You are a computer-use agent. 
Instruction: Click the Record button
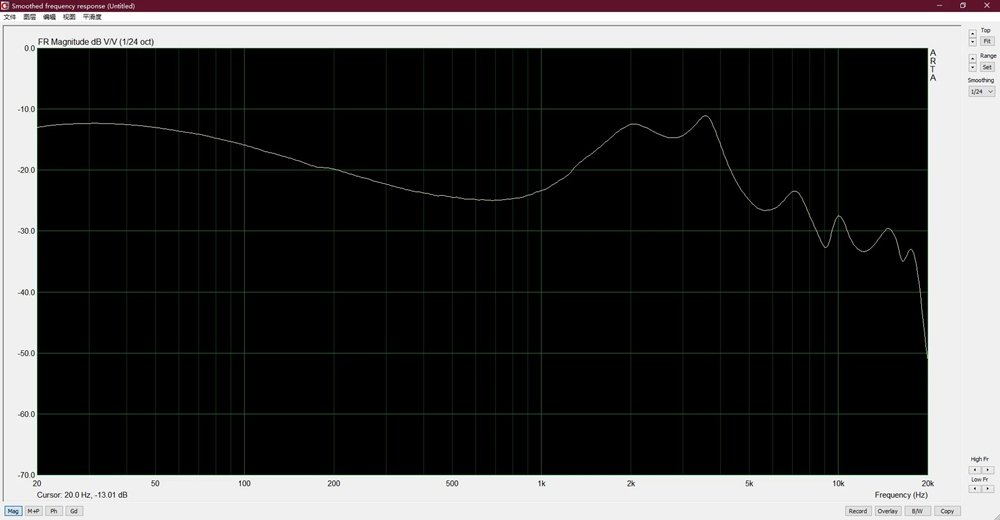tap(857, 511)
